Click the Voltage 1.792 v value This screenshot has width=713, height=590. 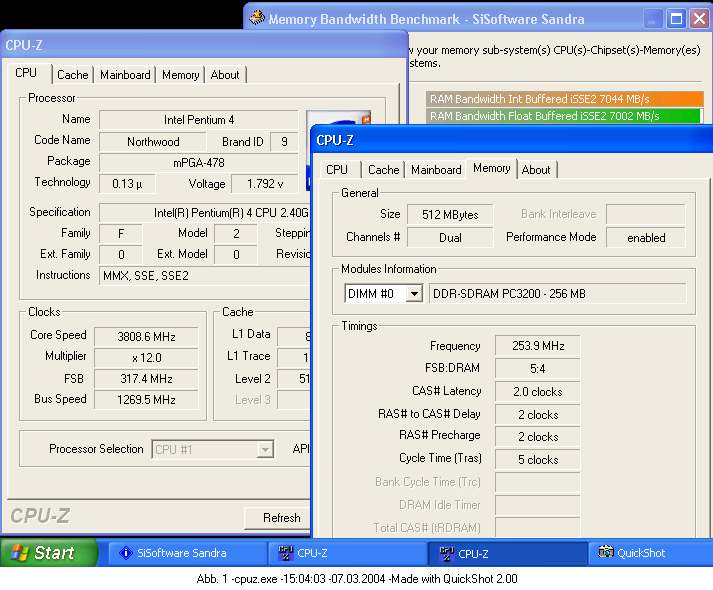coord(265,184)
